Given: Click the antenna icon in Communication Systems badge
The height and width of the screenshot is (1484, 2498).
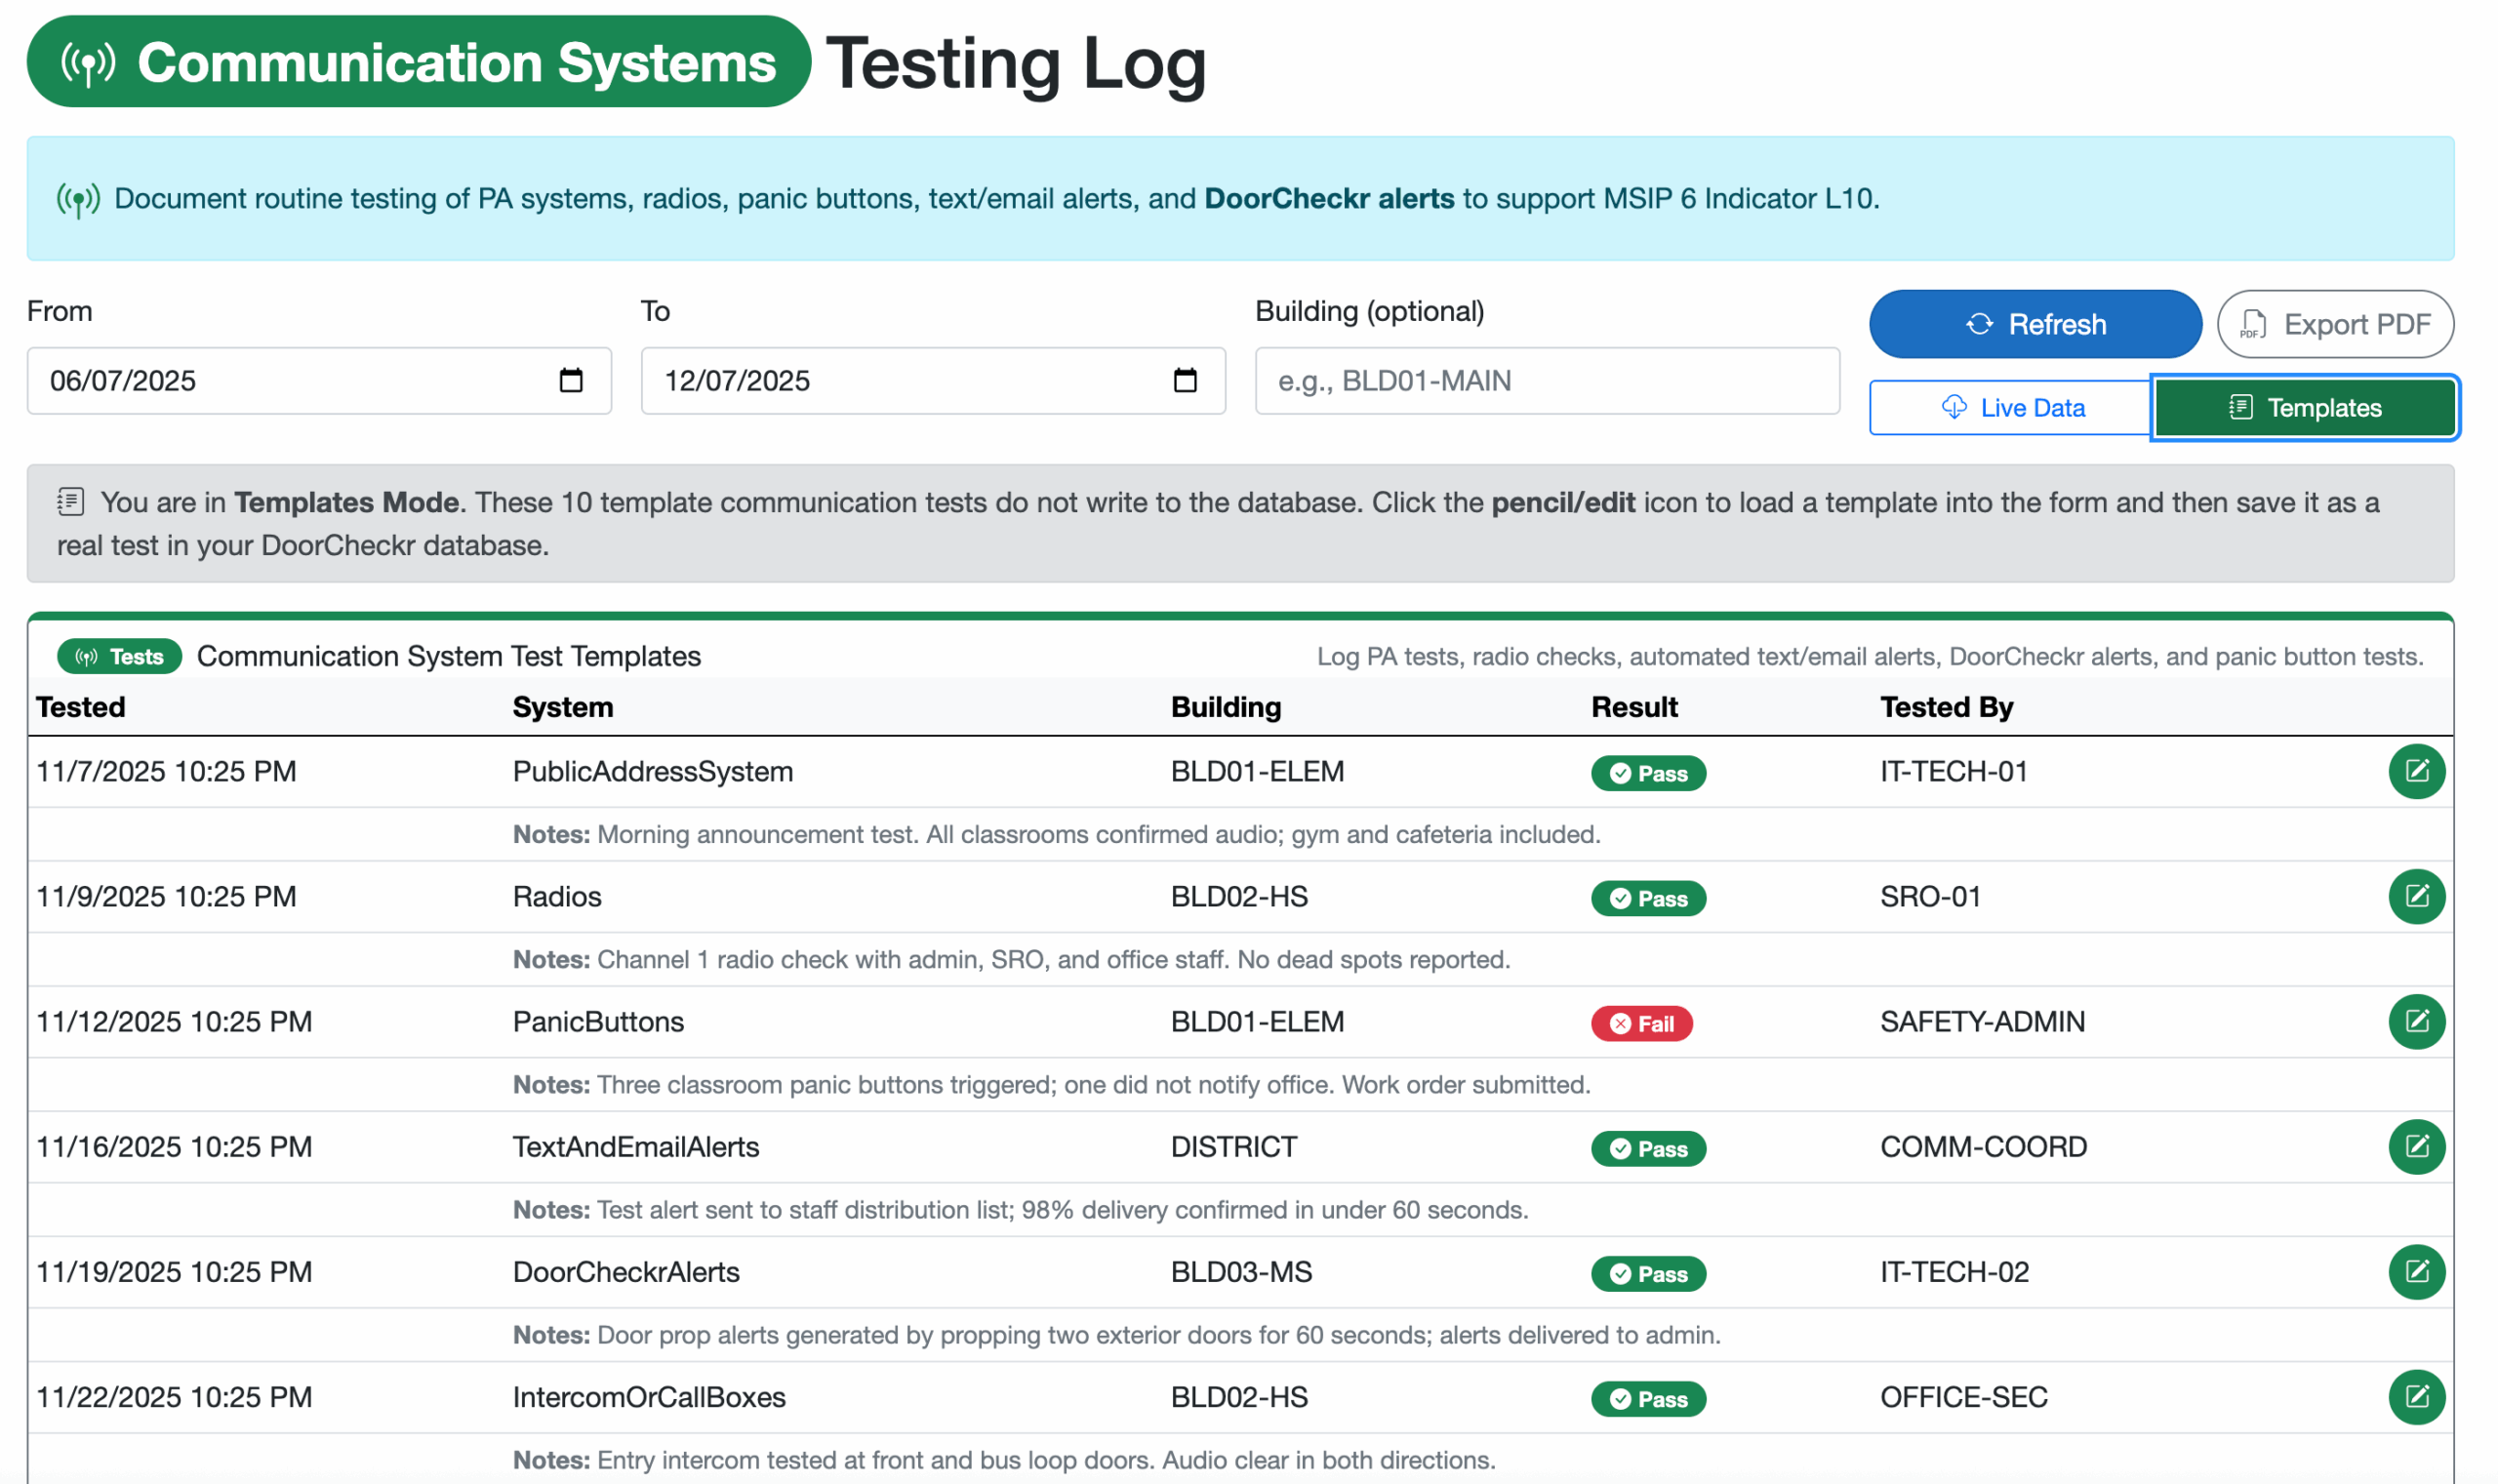Looking at the screenshot, I should (88, 63).
